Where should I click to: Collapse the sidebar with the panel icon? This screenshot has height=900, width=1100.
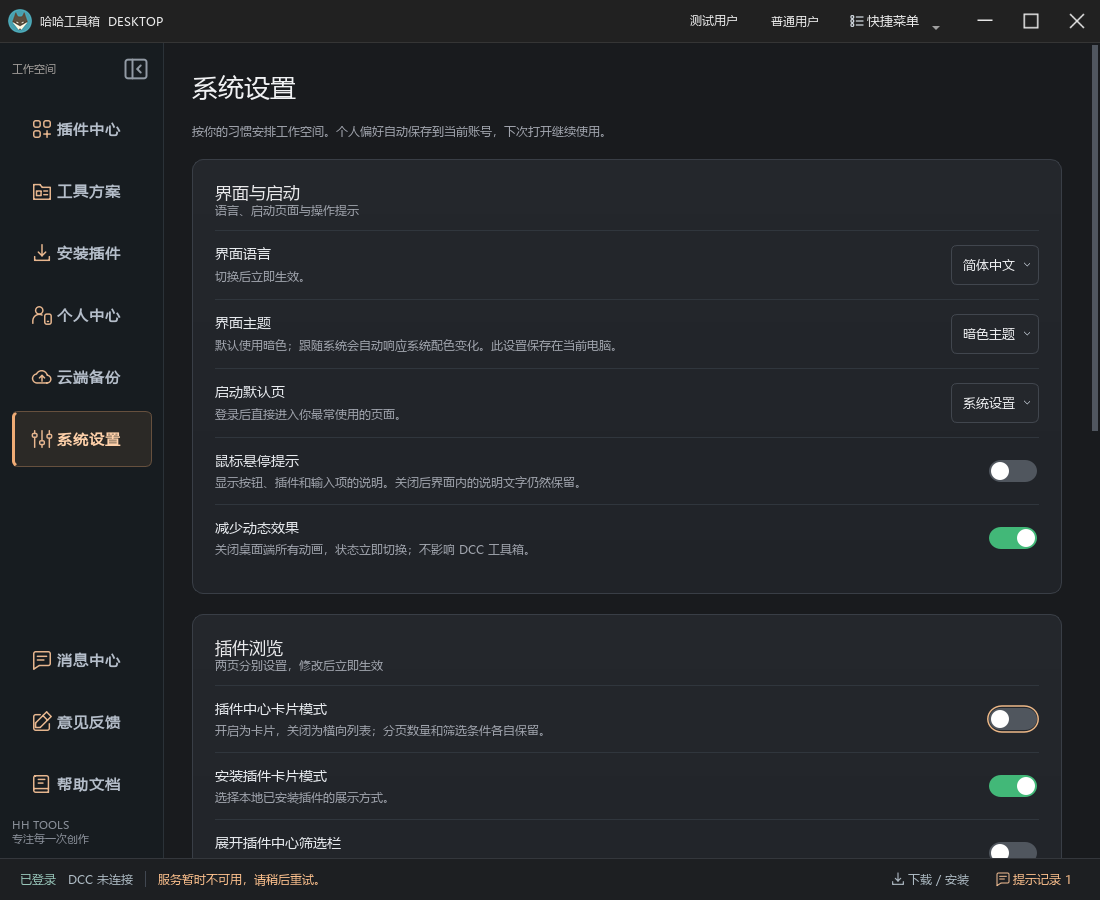tap(135, 69)
